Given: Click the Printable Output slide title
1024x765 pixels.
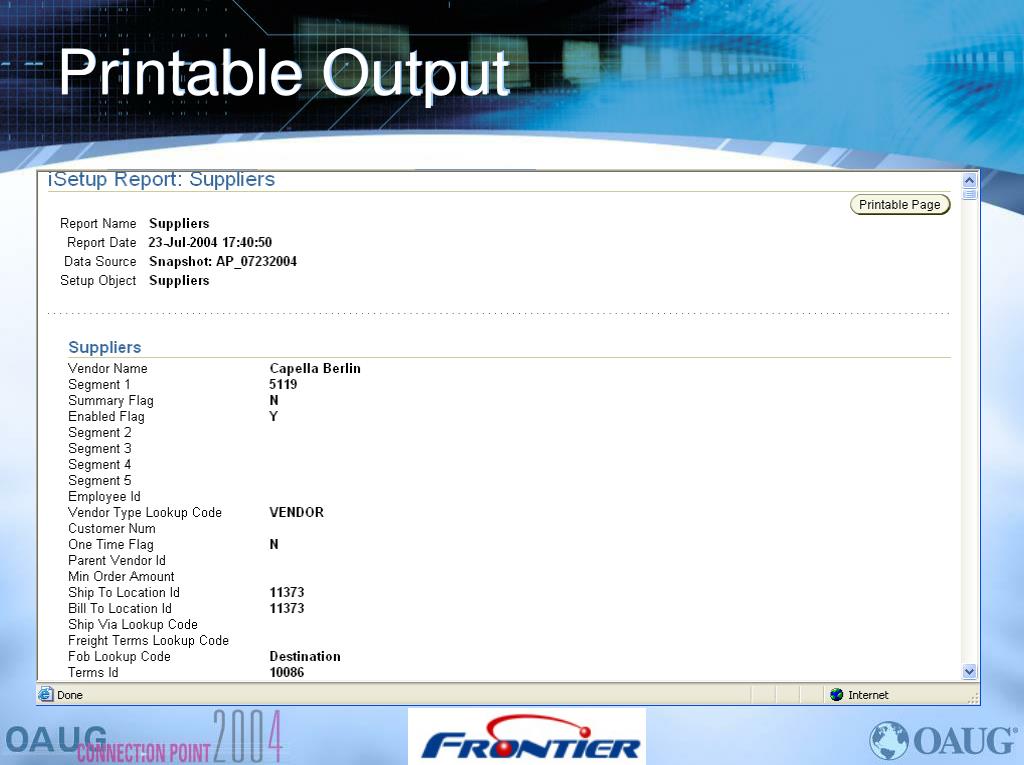Looking at the screenshot, I should click(284, 73).
